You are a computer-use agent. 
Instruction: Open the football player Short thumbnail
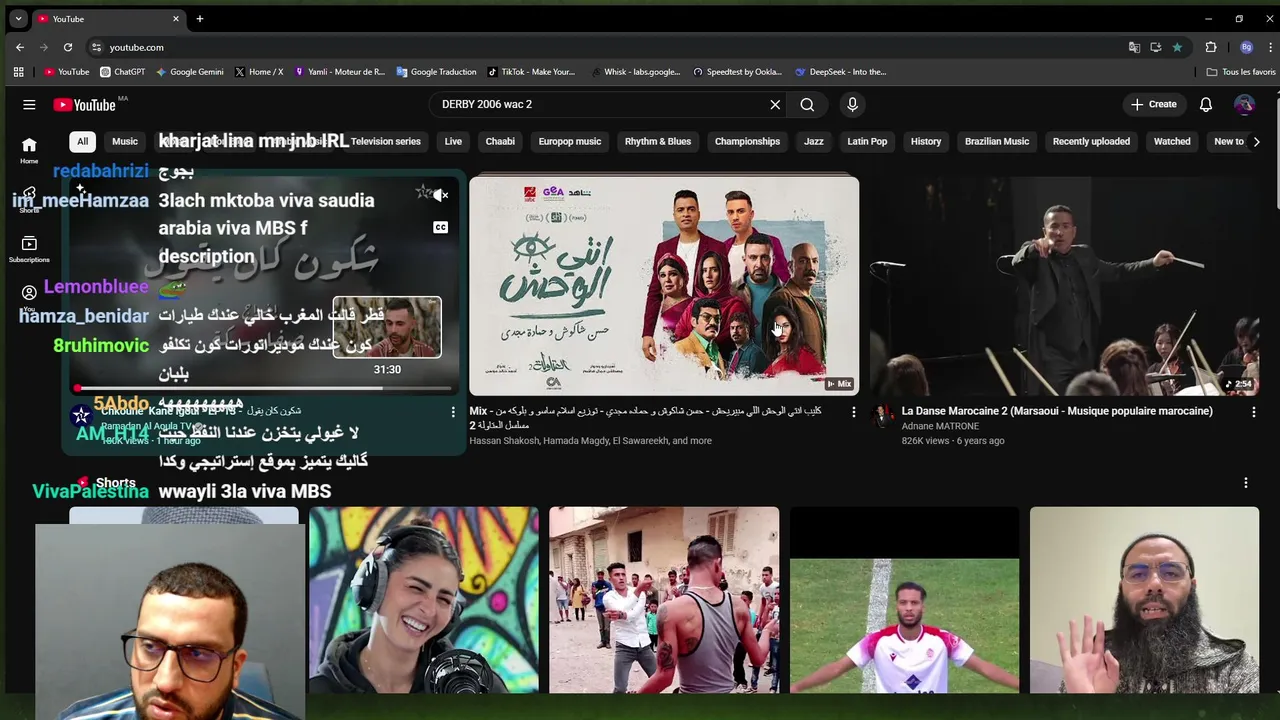pos(904,600)
